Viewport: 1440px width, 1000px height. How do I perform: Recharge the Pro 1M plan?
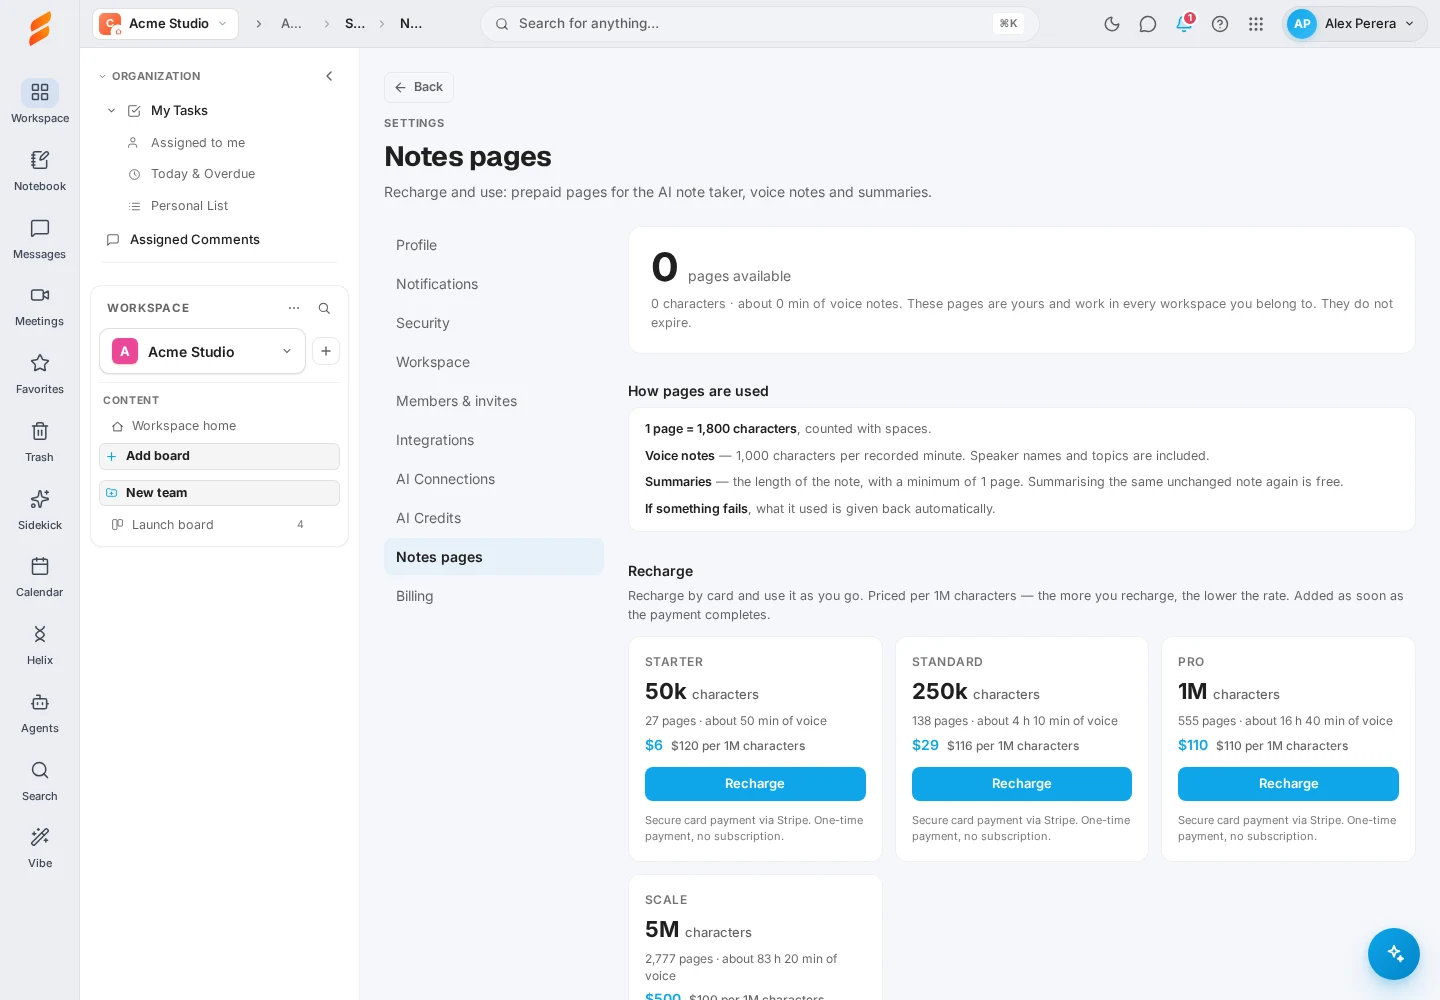pyautogui.click(x=1288, y=784)
